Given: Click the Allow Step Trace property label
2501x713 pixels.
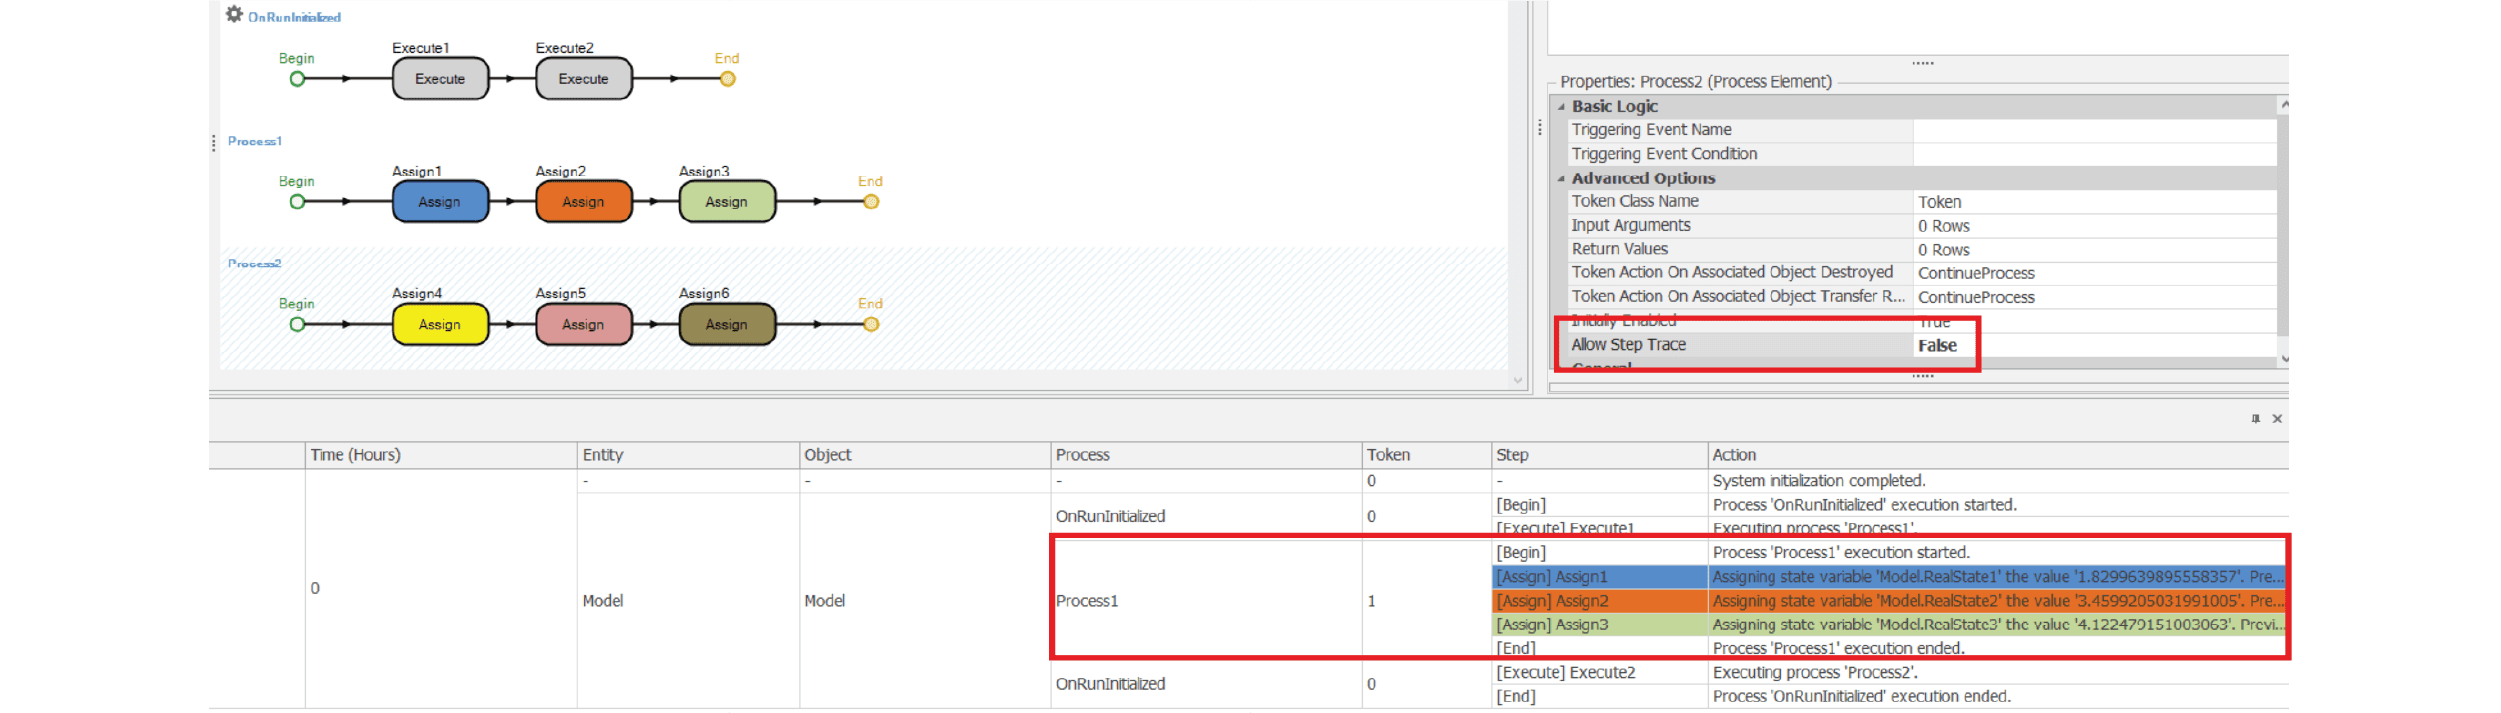Looking at the screenshot, I should tap(1628, 345).
